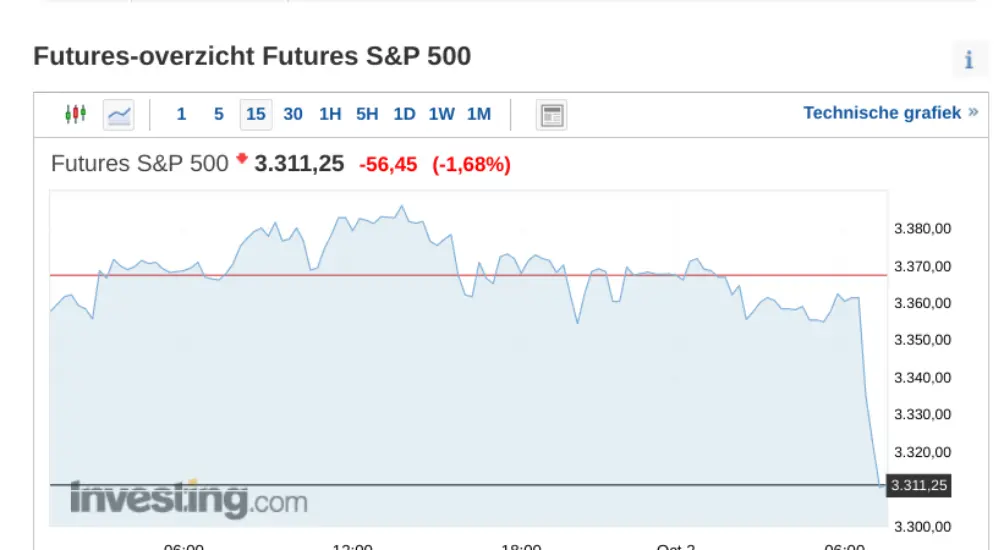Image resolution: width=1004 pixels, height=550 pixels.
Task: Click the investing.com watermark logo
Action: coord(189,499)
